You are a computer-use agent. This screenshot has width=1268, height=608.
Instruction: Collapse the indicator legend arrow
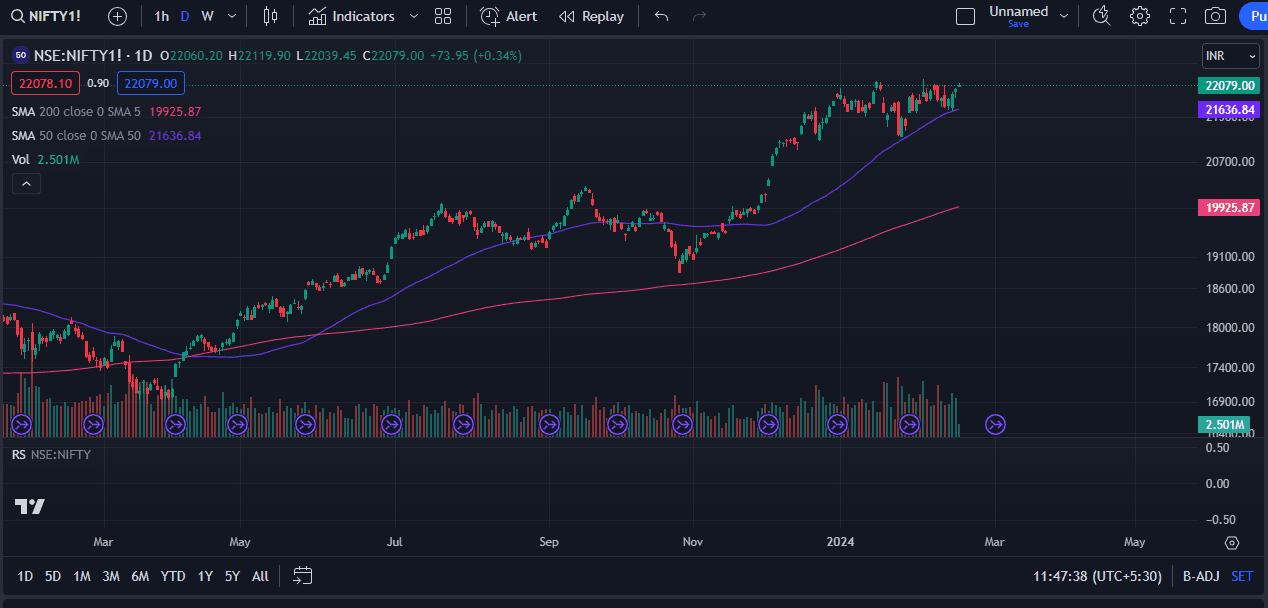pos(26,183)
